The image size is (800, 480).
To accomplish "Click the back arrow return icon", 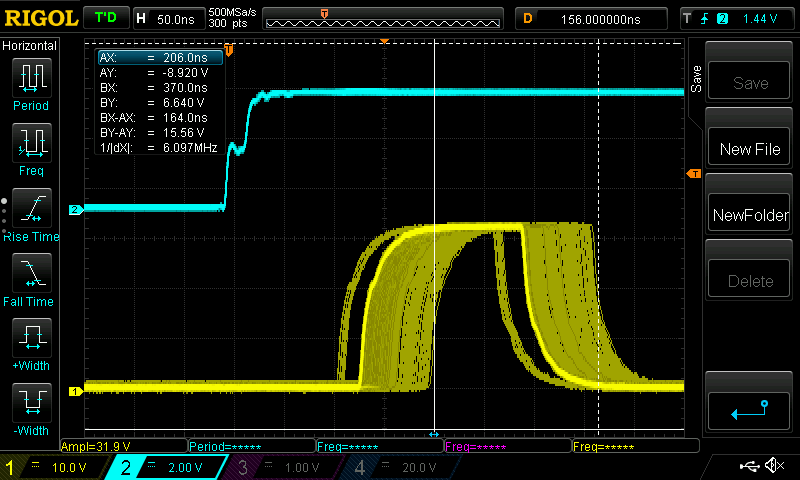I will (x=750, y=408).
